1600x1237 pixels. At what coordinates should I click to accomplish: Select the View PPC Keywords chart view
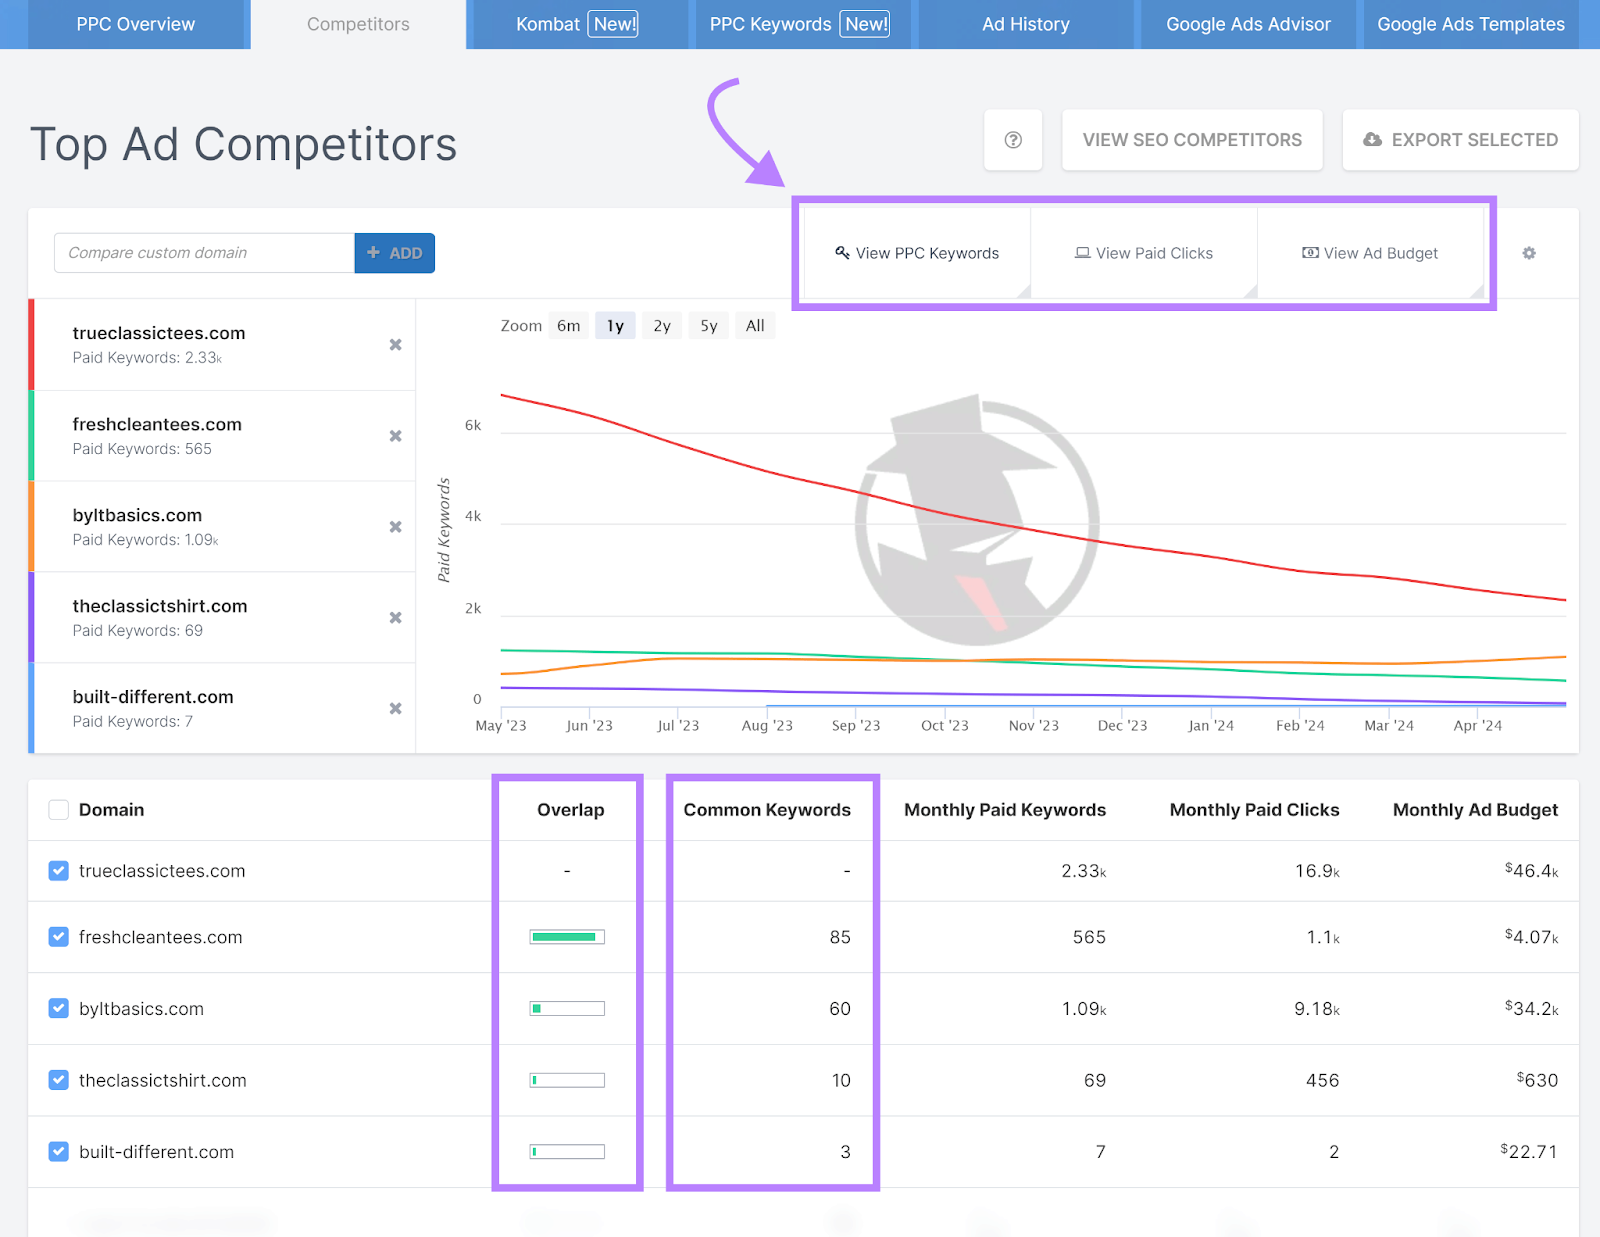(917, 253)
